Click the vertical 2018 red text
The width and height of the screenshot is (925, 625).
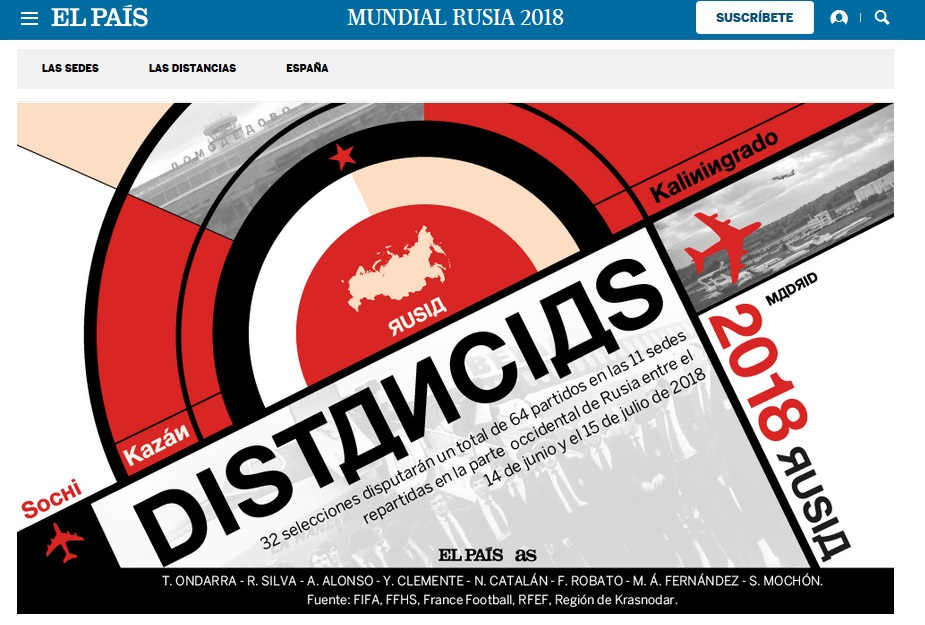click(758, 372)
